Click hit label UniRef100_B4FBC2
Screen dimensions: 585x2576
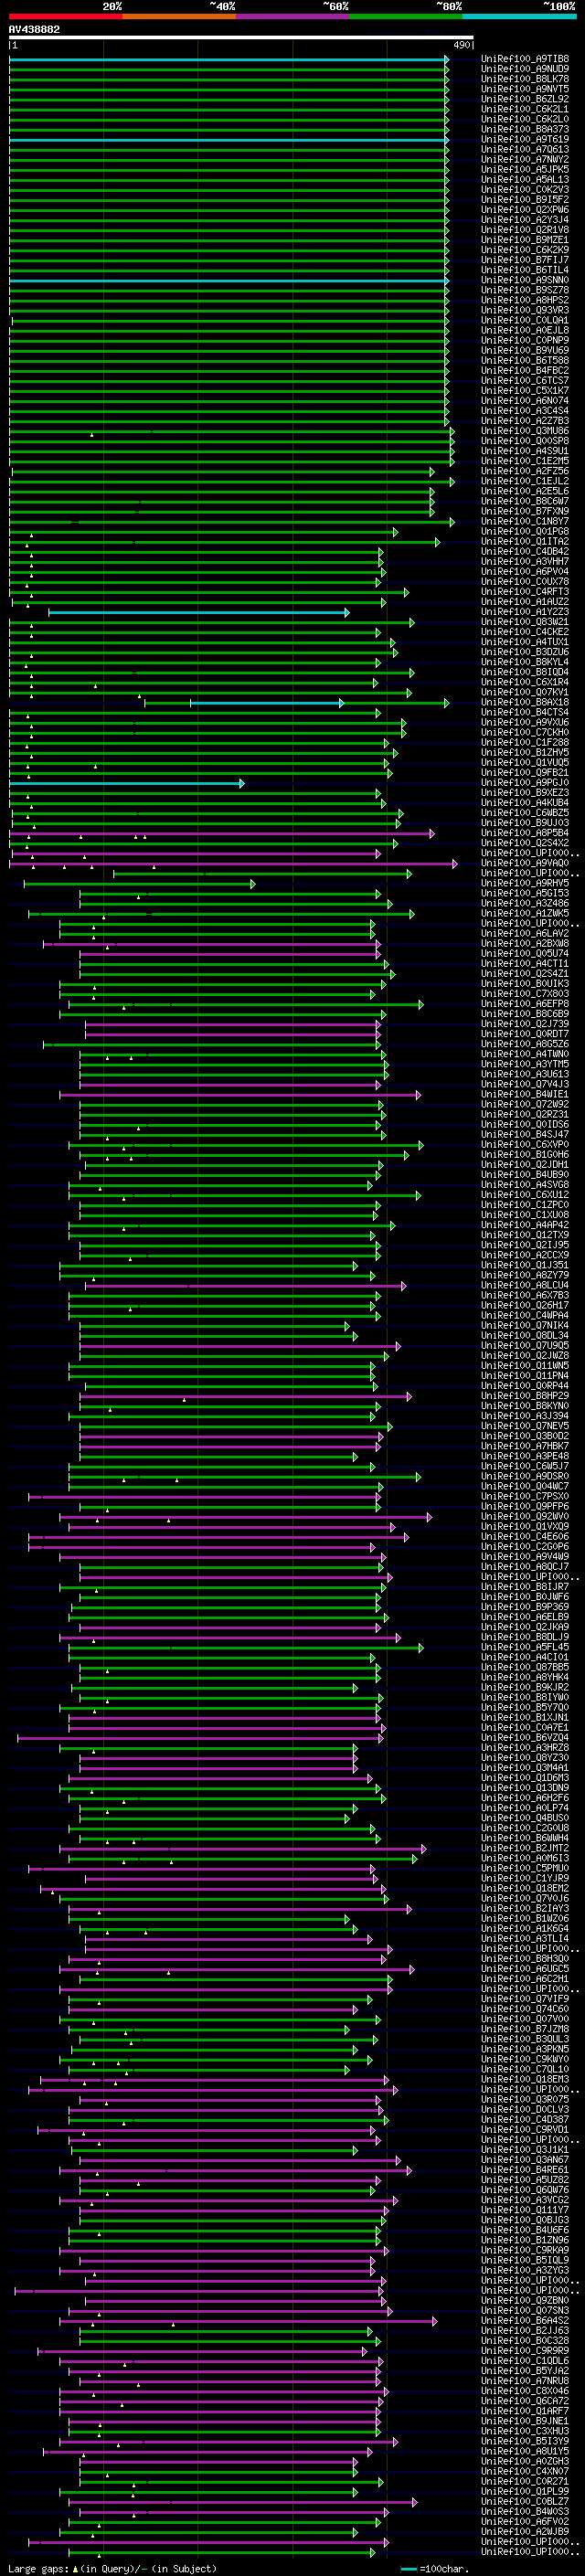[525, 370]
